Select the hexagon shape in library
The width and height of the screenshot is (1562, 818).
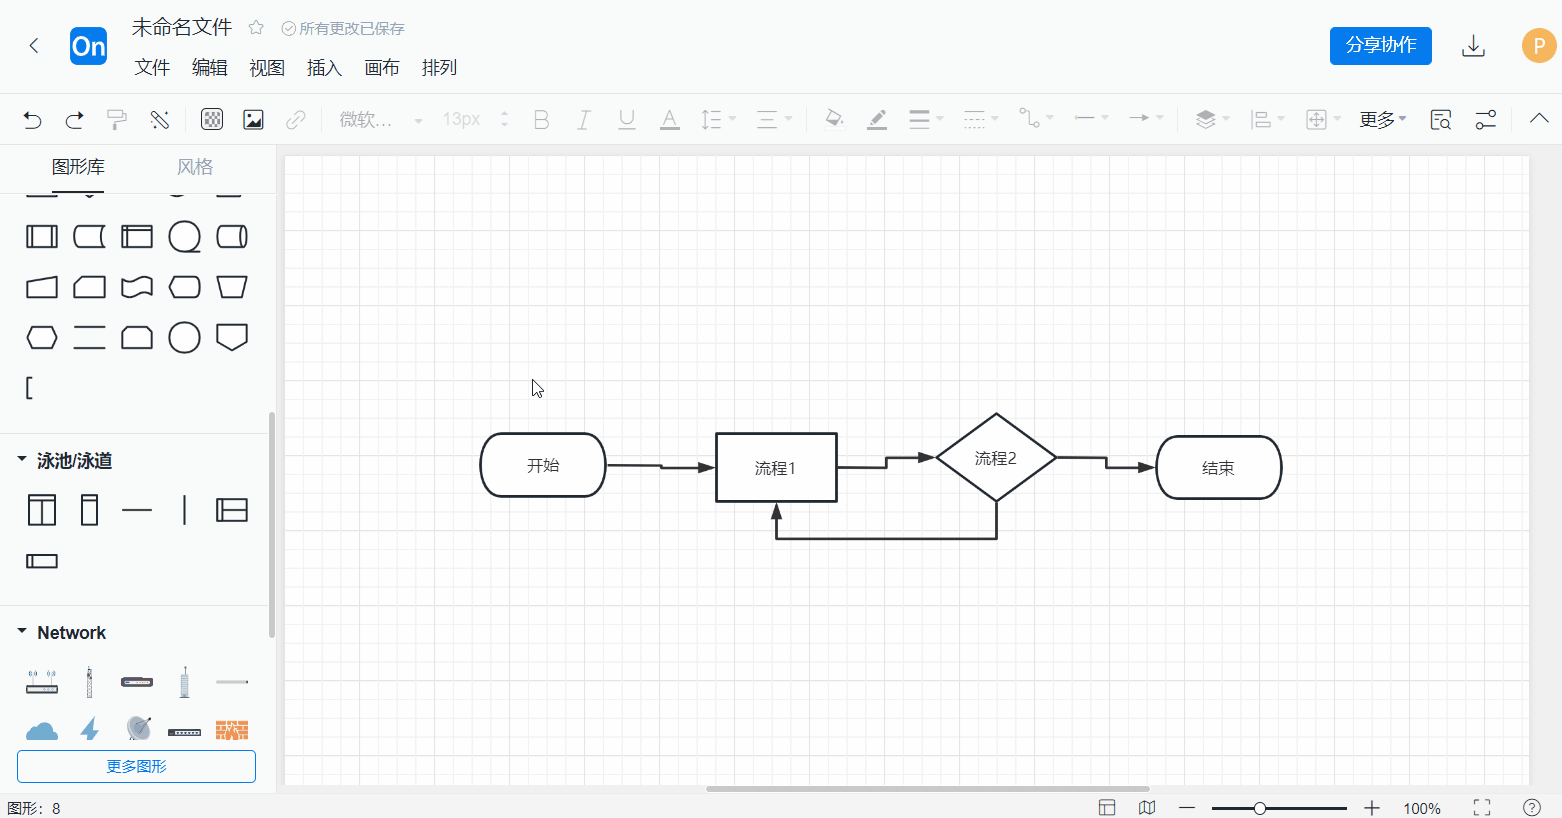click(x=42, y=337)
